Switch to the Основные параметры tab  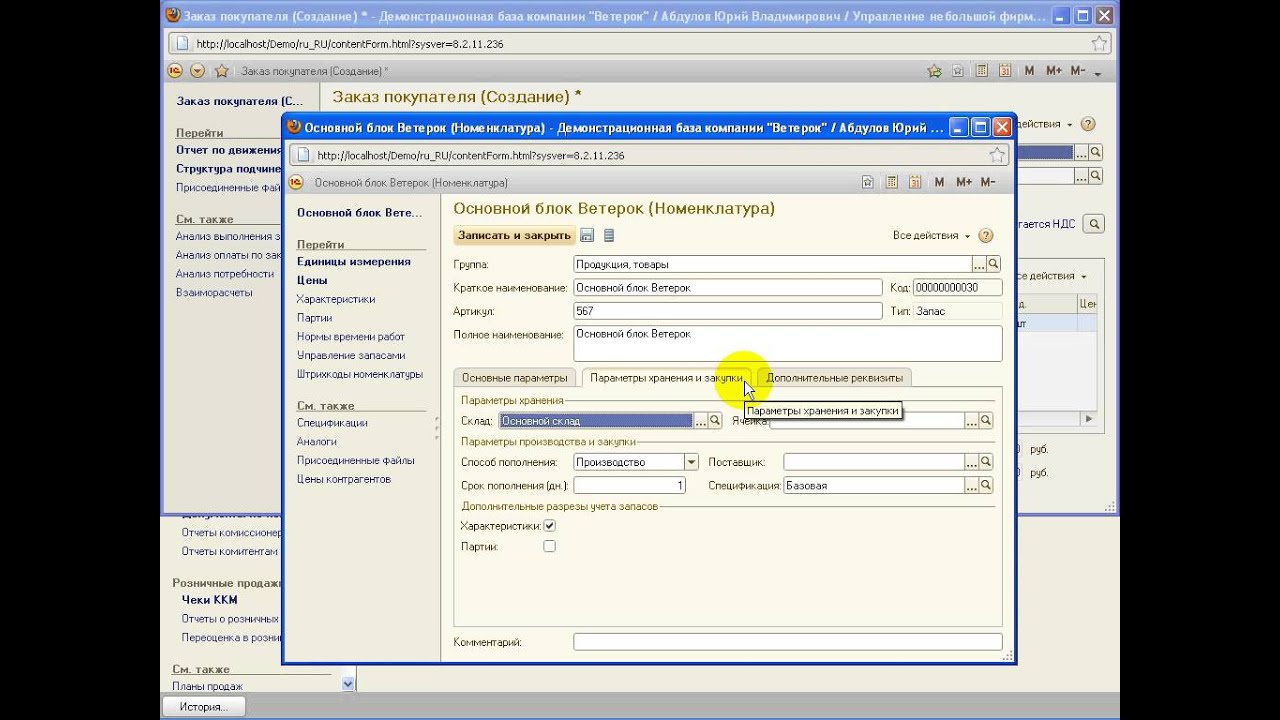515,378
